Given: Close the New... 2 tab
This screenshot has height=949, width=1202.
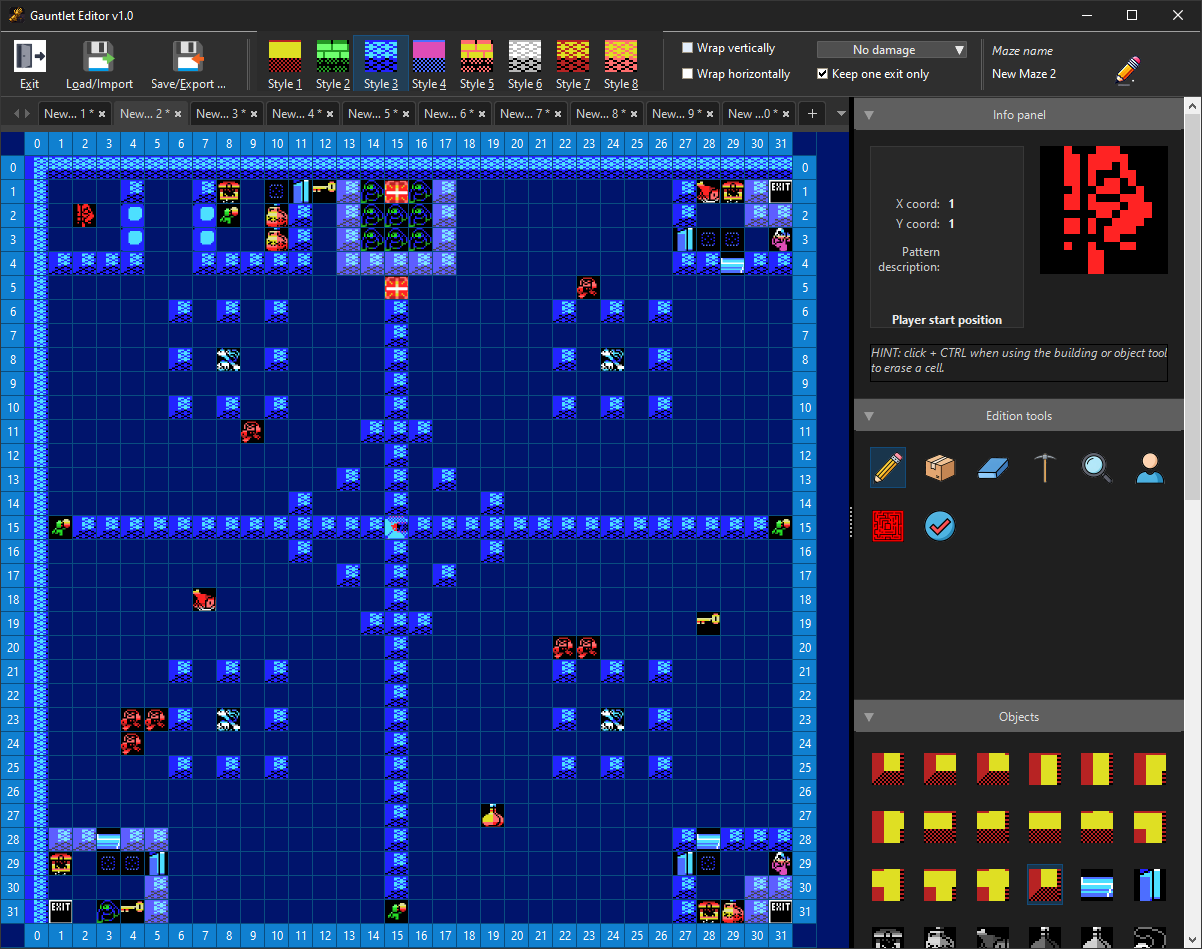Looking at the screenshot, I should [x=178, y=114].
